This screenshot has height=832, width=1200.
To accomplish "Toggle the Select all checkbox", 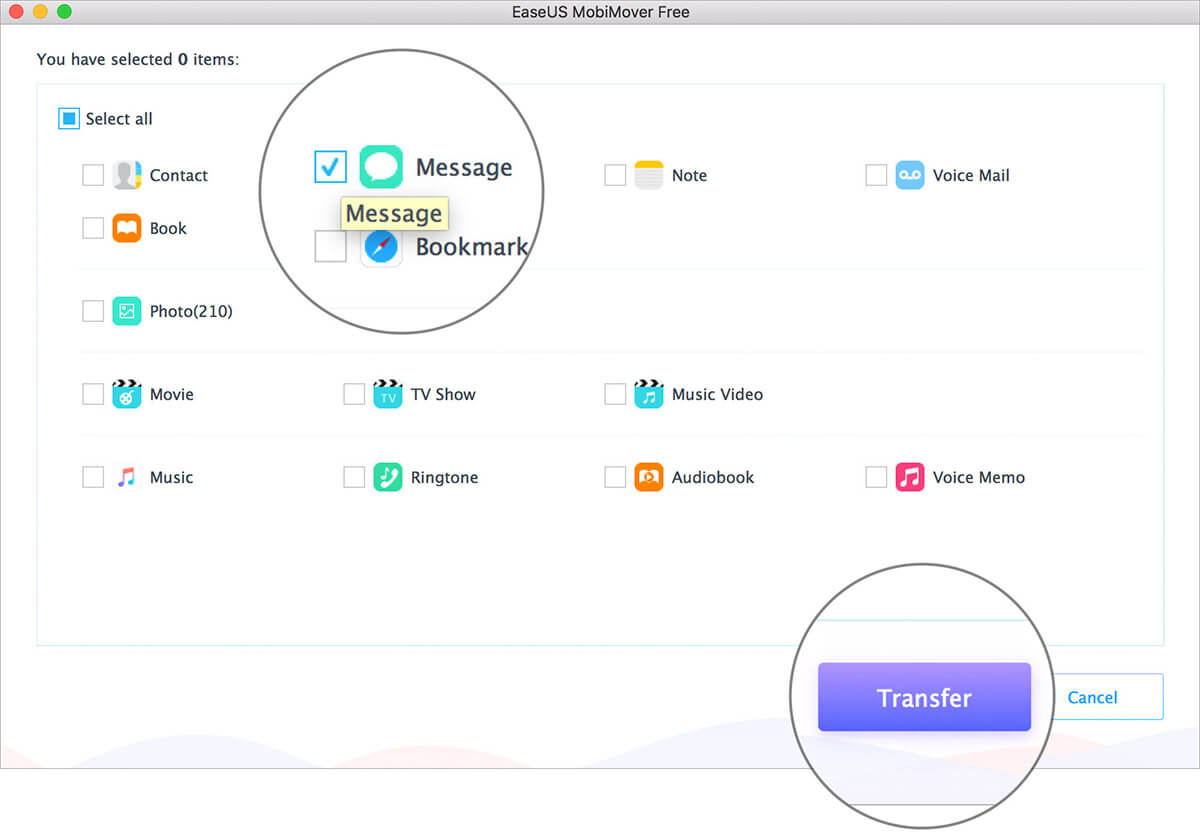I will 68,119.
